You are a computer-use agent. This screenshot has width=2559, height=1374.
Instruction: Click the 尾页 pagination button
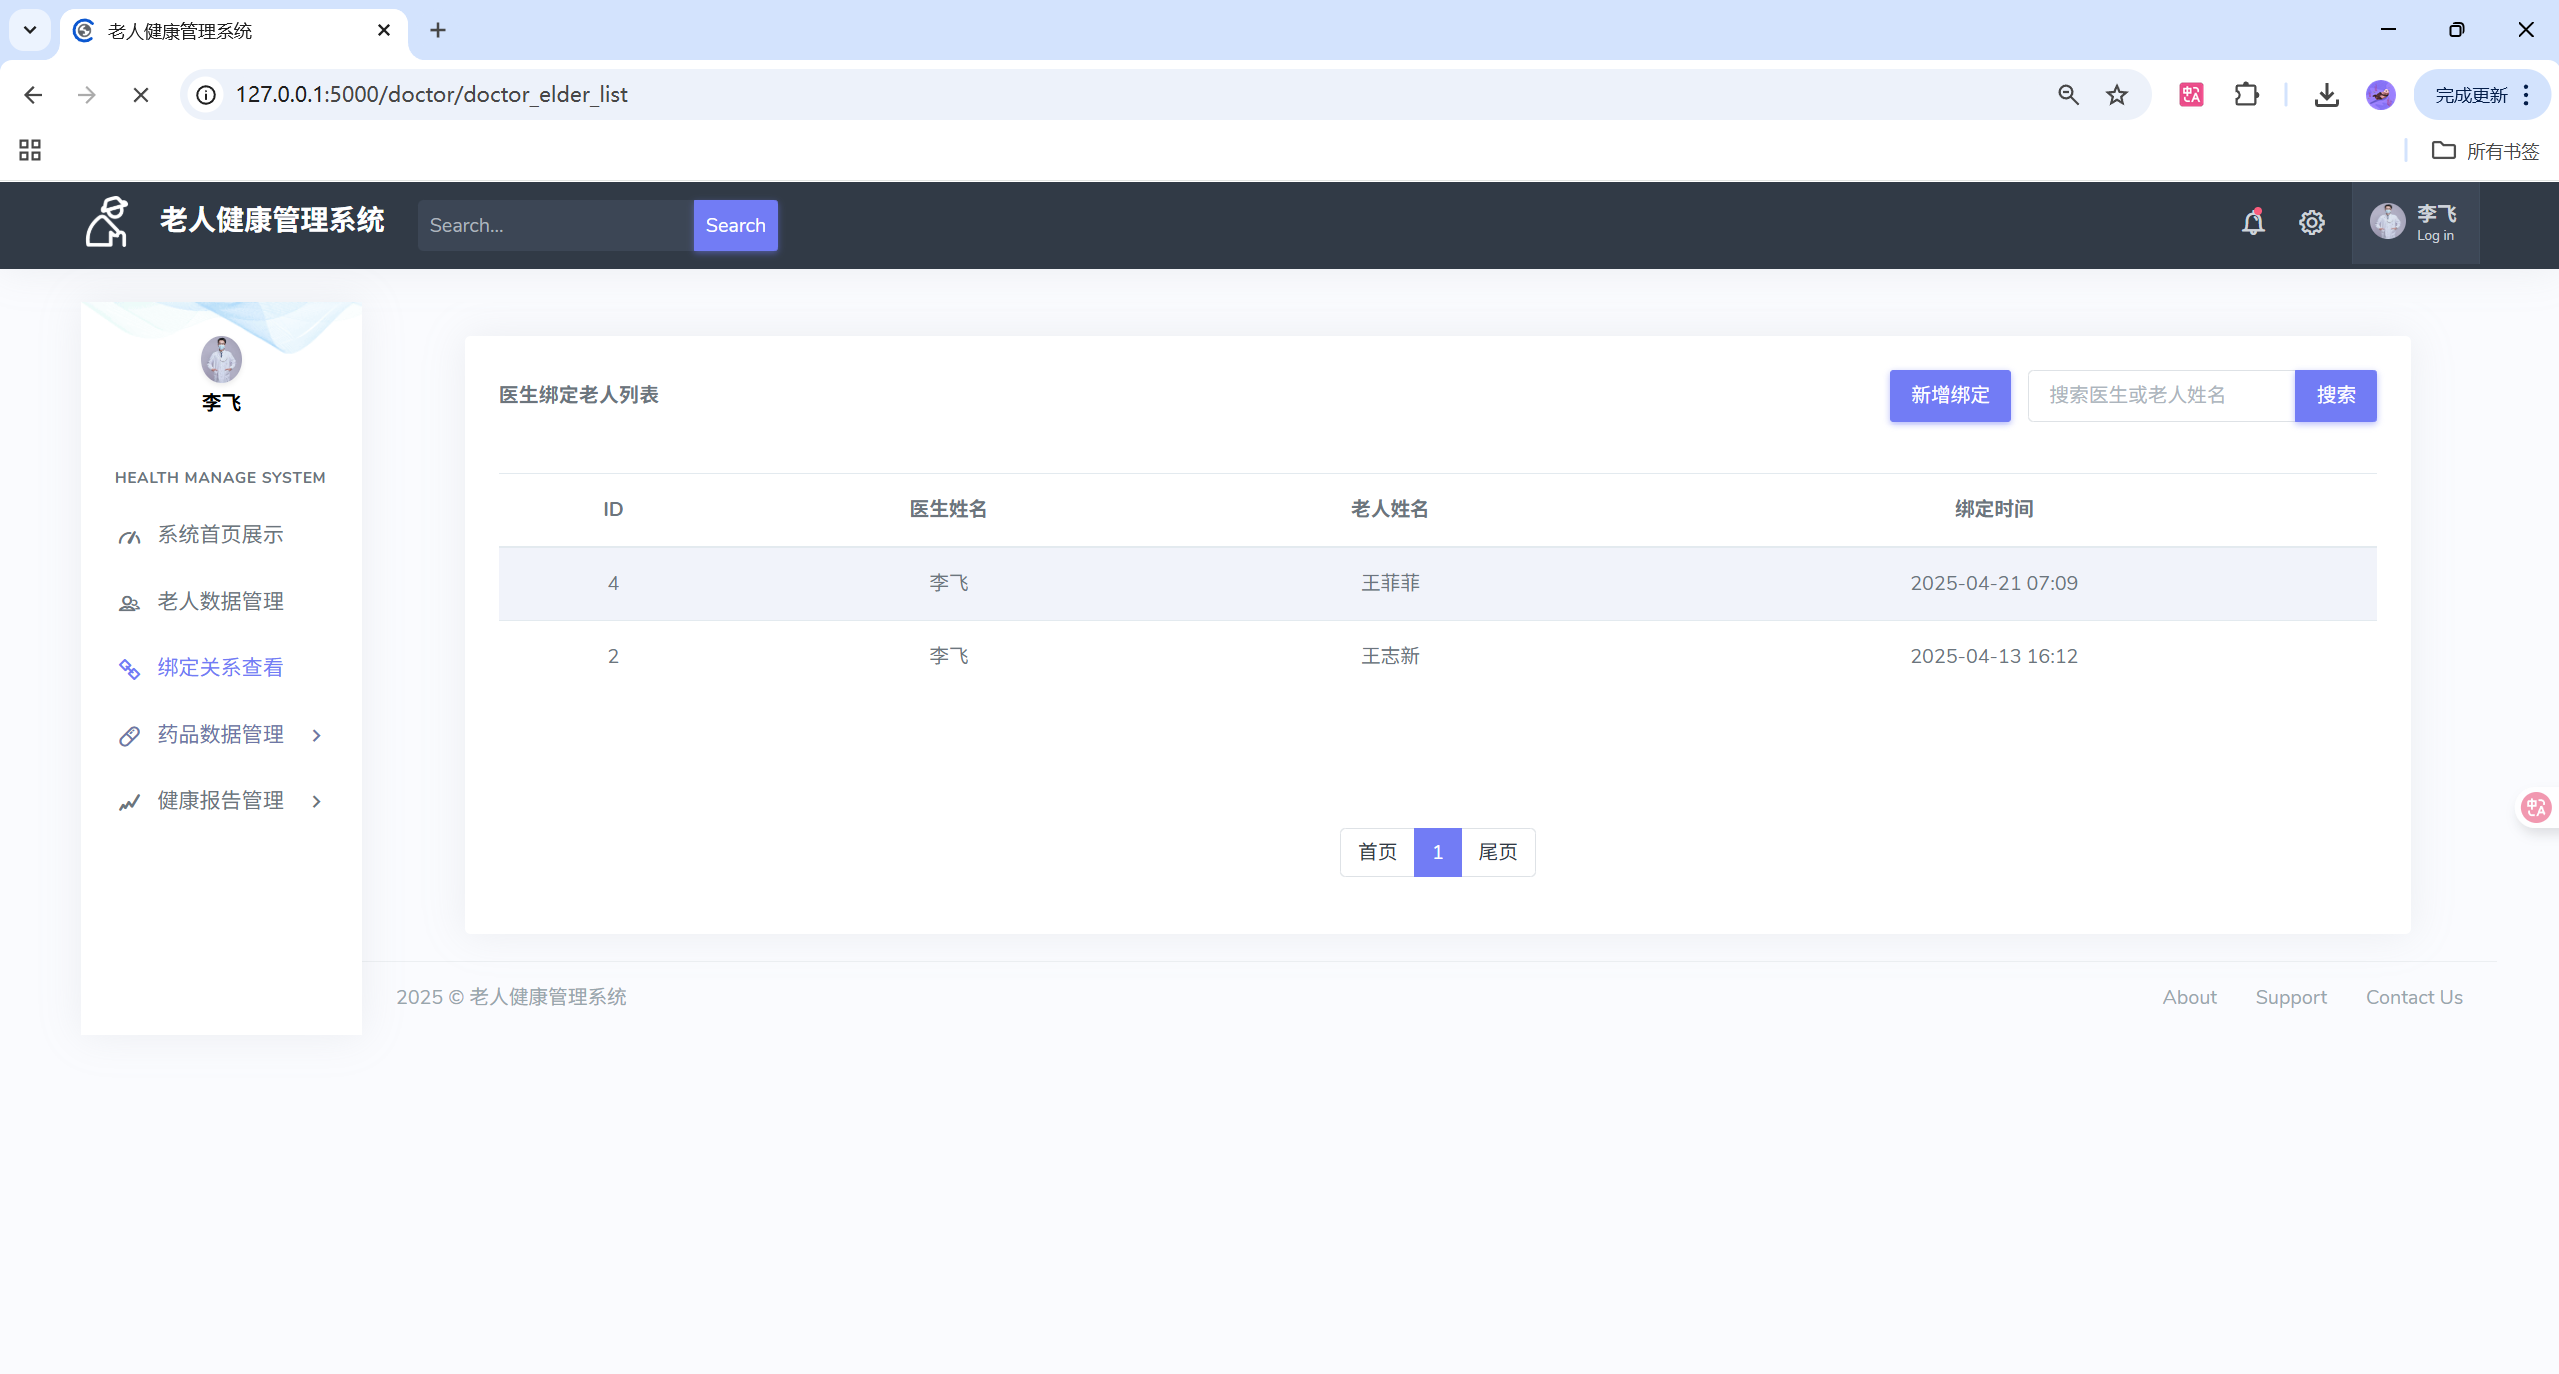coord(1497,852)
